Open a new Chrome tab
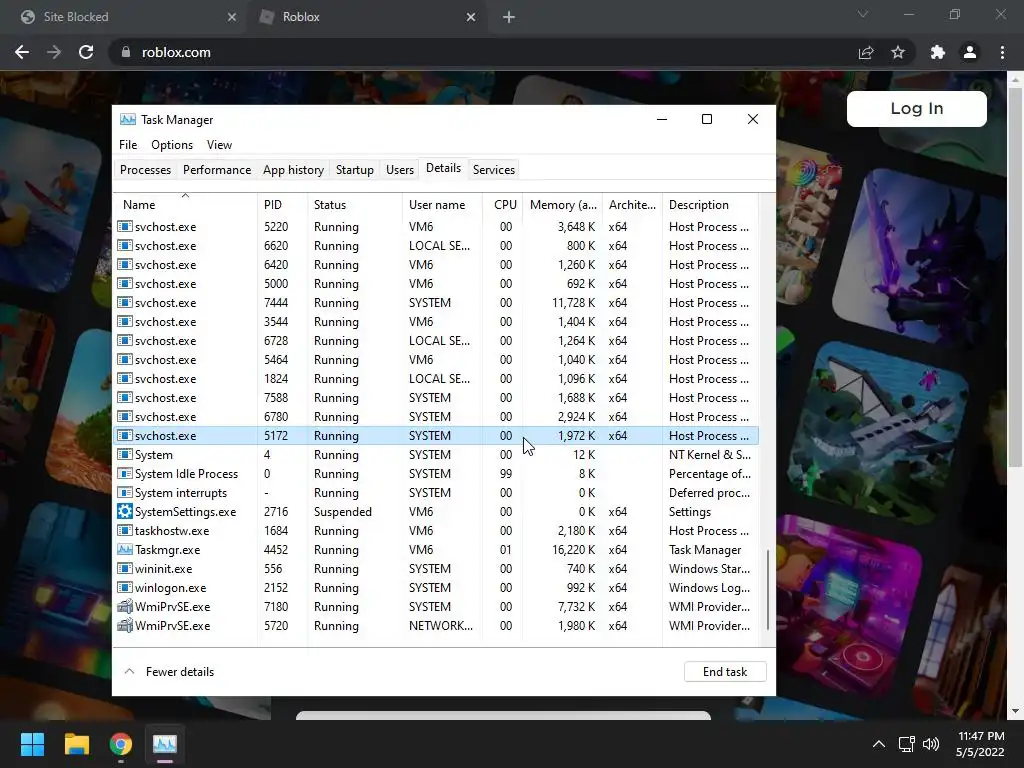The width and height of the screenshot is (1024, 768). (509, 17)
